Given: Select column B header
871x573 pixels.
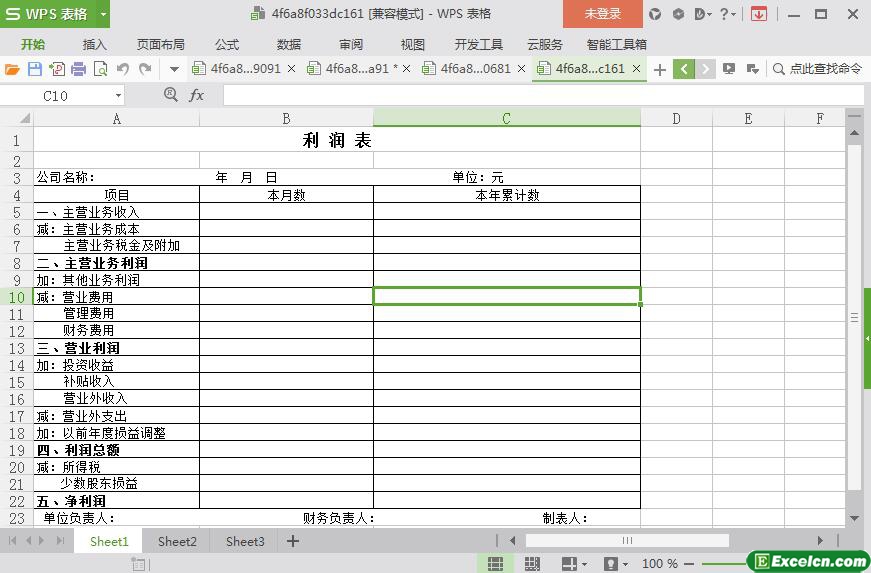Looking at the screenshot, I should (286, 118).
